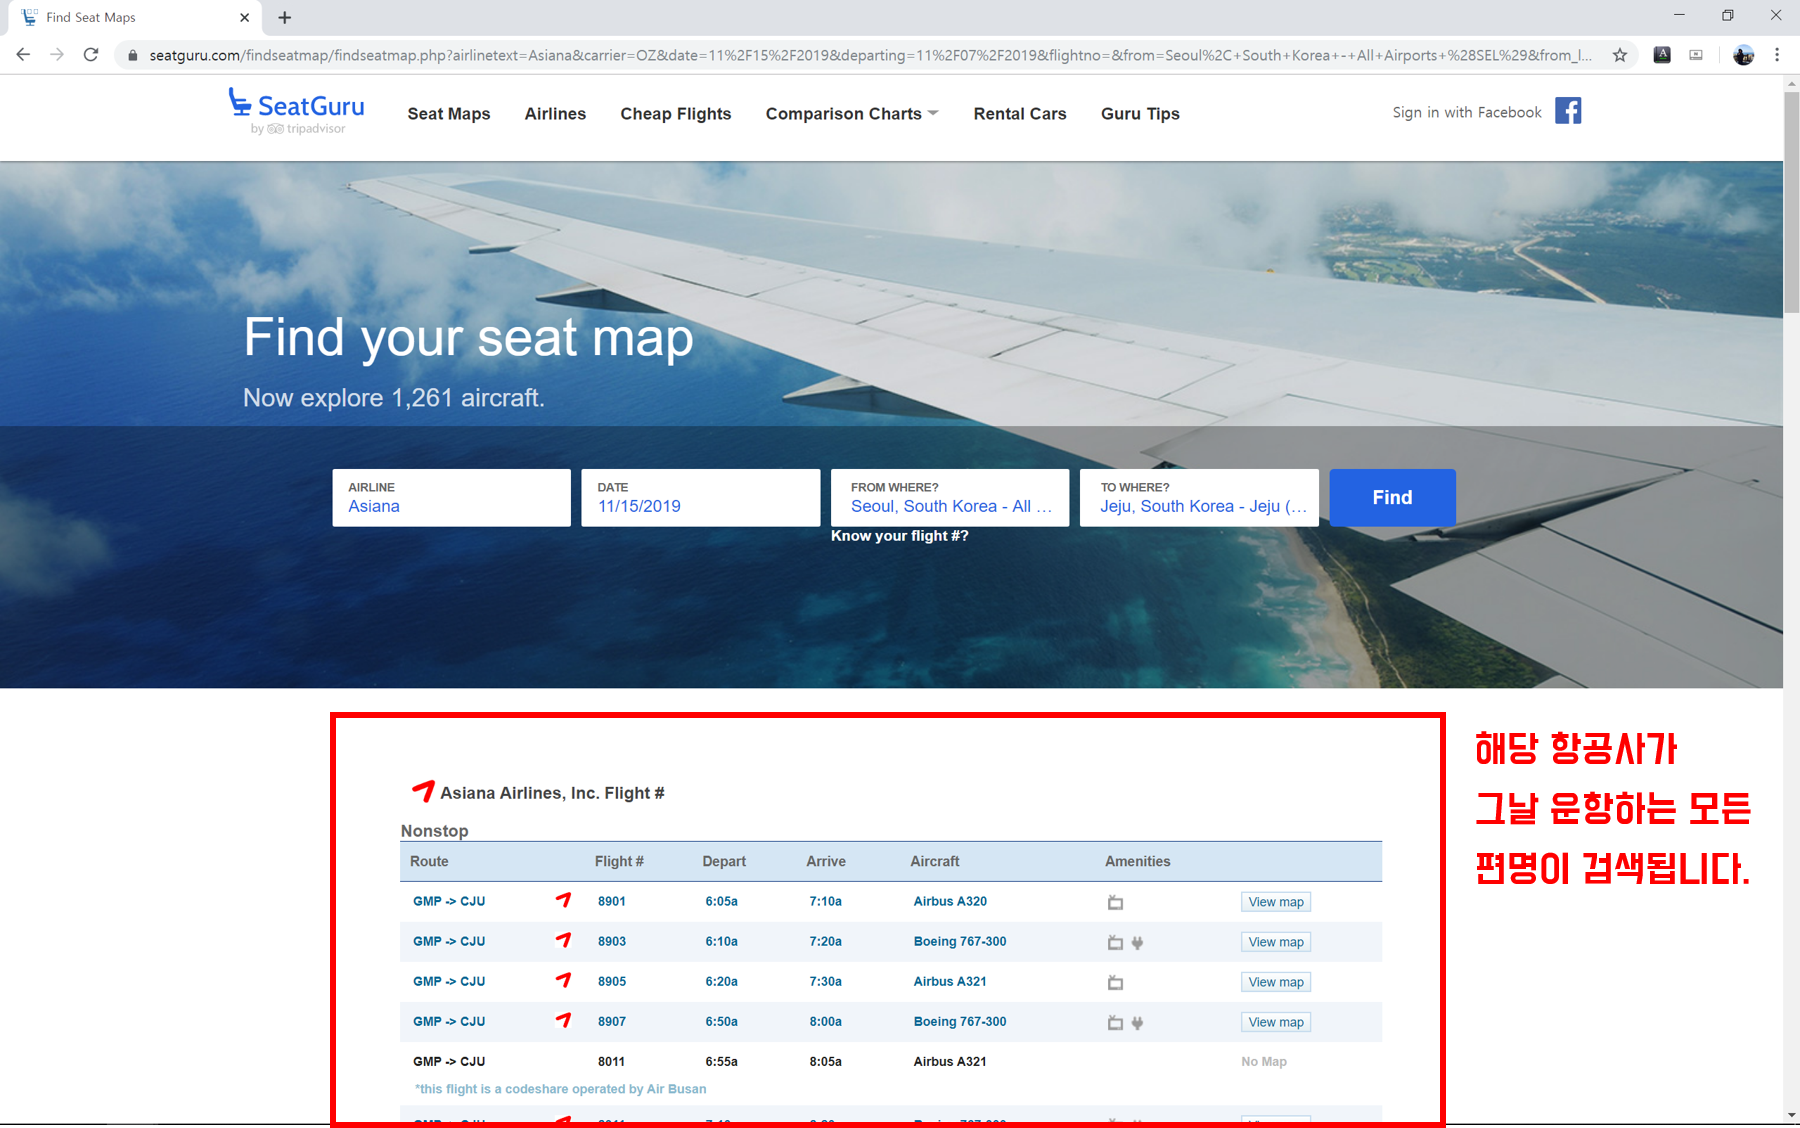This screenshot has width=1800, height=1128.
Task: Open Boeing 767-300 link for flight 8903
Action: click(960, 941)
